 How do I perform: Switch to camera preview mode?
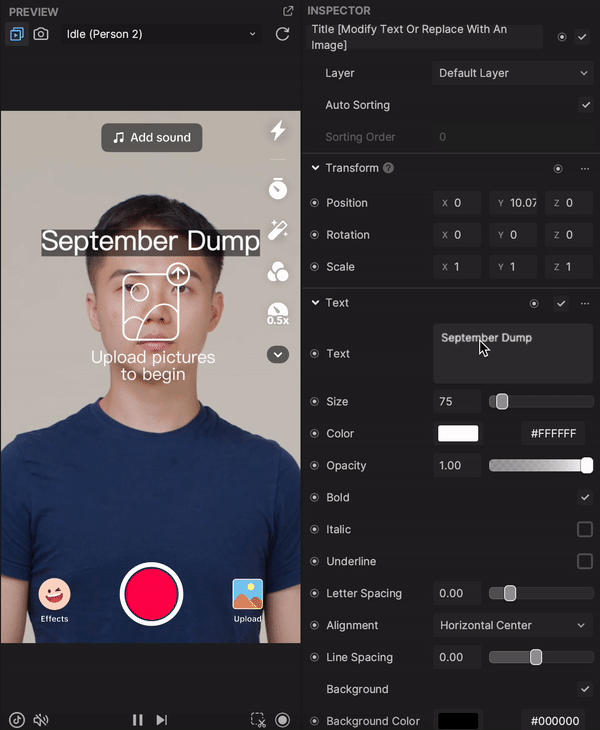[x=41, y=34]
